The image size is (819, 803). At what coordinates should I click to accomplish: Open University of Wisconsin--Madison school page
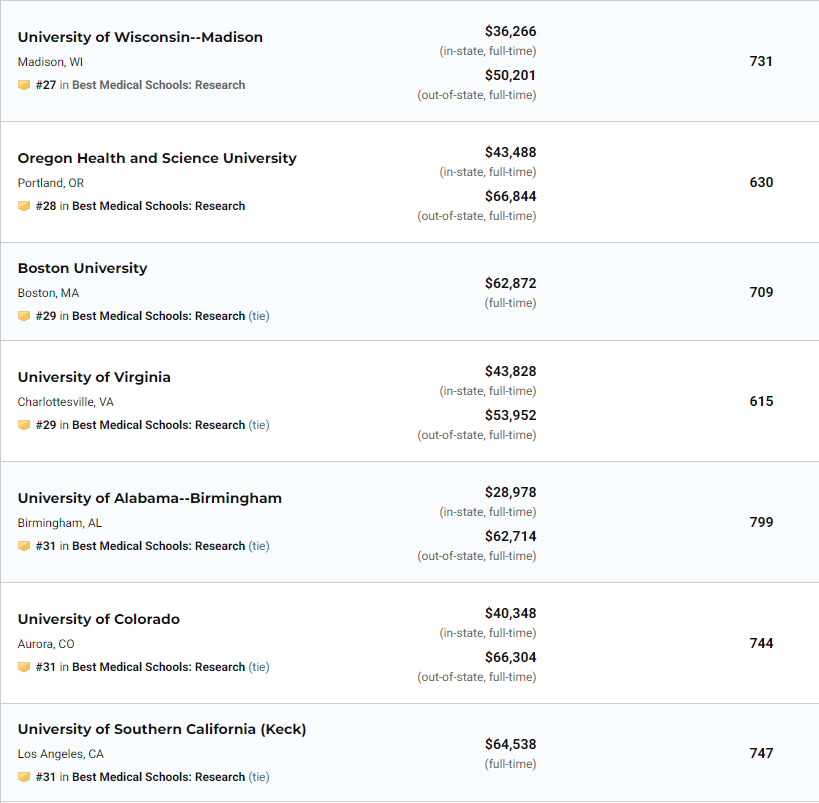[140, 37]
